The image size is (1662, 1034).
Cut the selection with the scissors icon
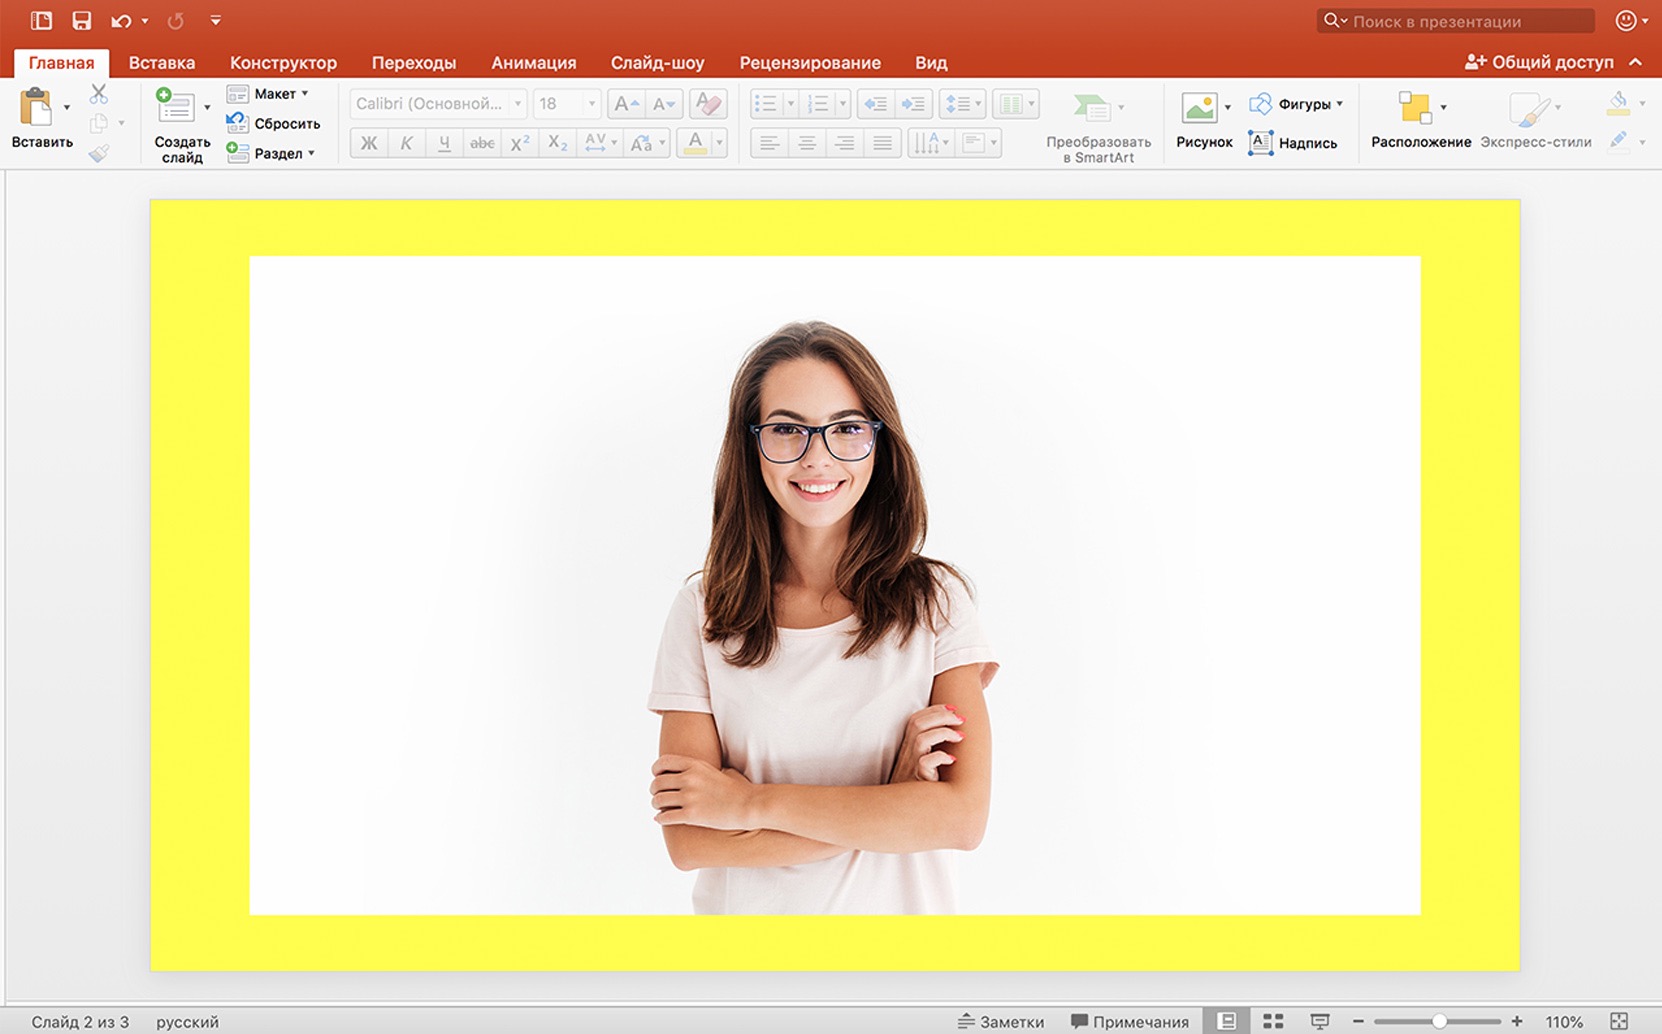98,94
